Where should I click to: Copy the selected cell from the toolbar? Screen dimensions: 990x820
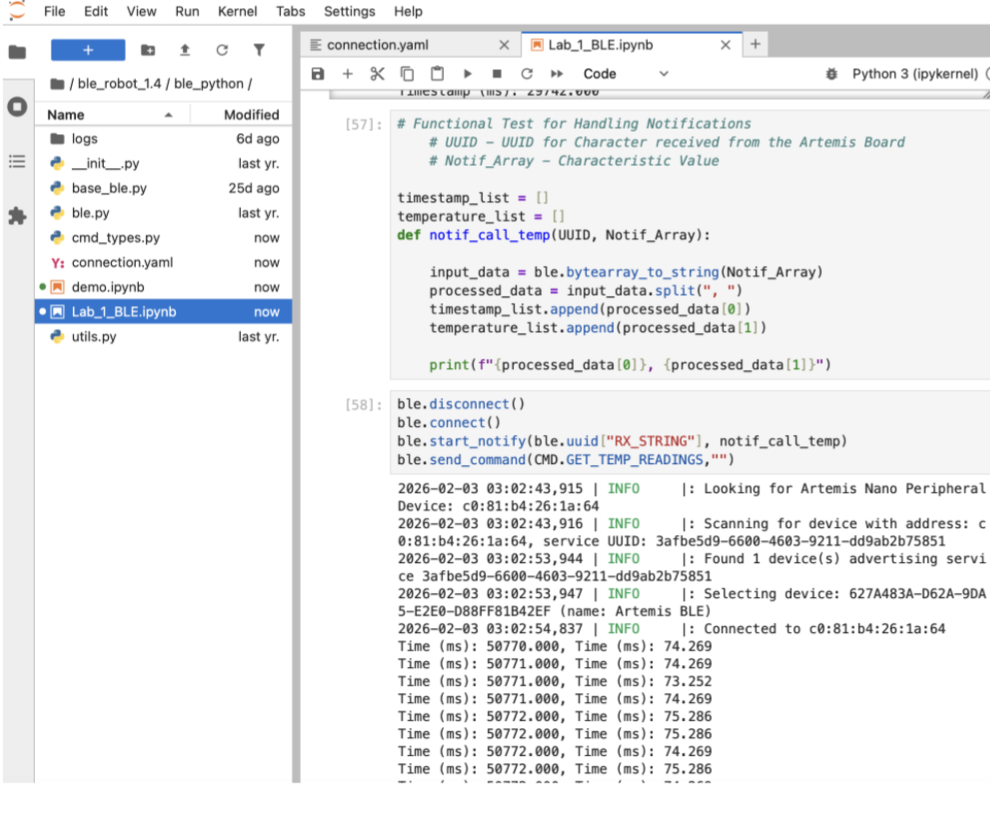(x=407, y=74)
